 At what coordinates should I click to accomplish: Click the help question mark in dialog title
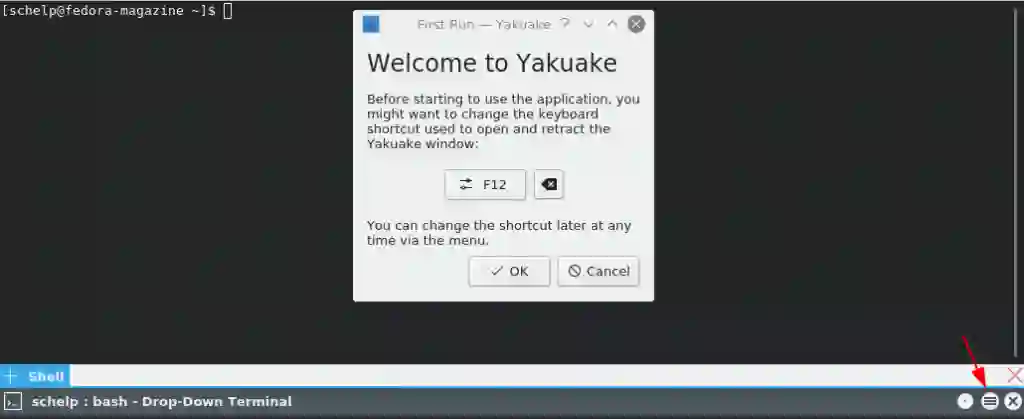(566, 24)
